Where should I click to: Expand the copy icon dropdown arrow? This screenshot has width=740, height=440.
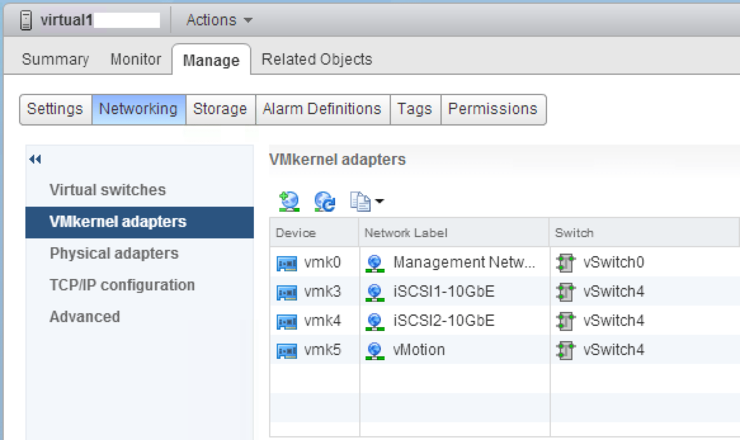(x=379, y=202)
